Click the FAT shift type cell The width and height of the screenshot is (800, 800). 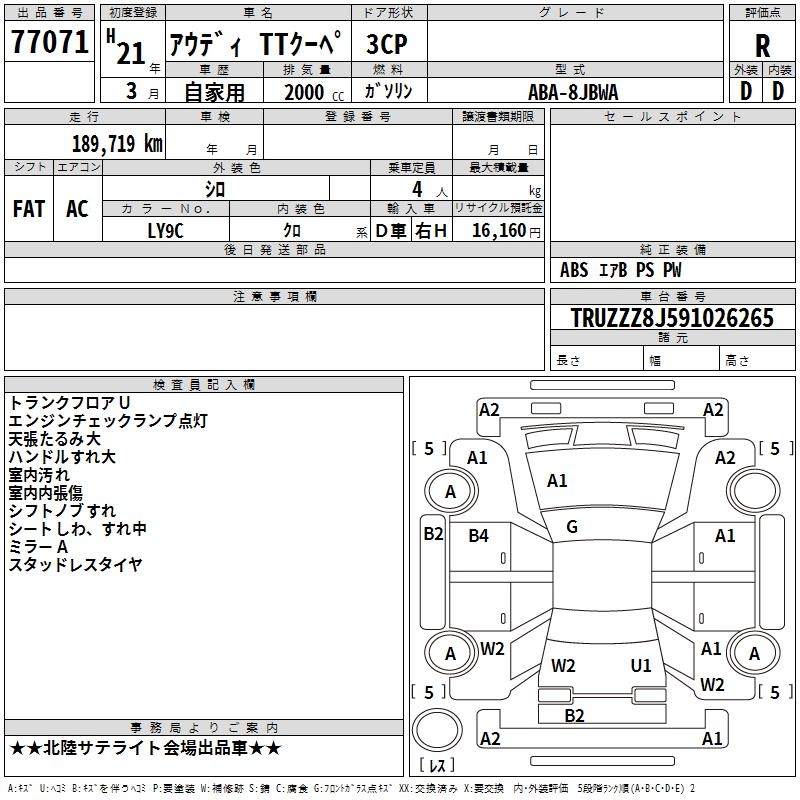[x=28, y=209]
